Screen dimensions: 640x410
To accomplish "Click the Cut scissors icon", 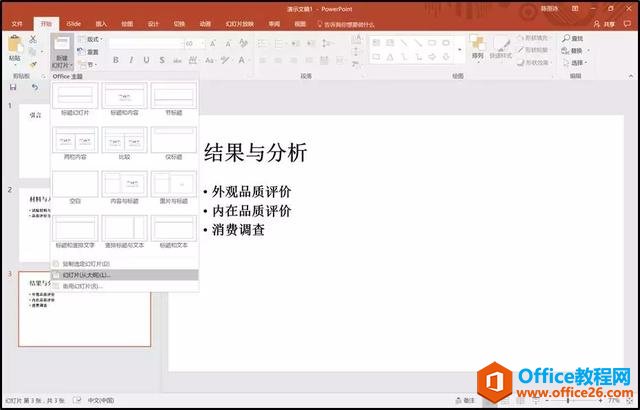I will [x=33, y=39].
